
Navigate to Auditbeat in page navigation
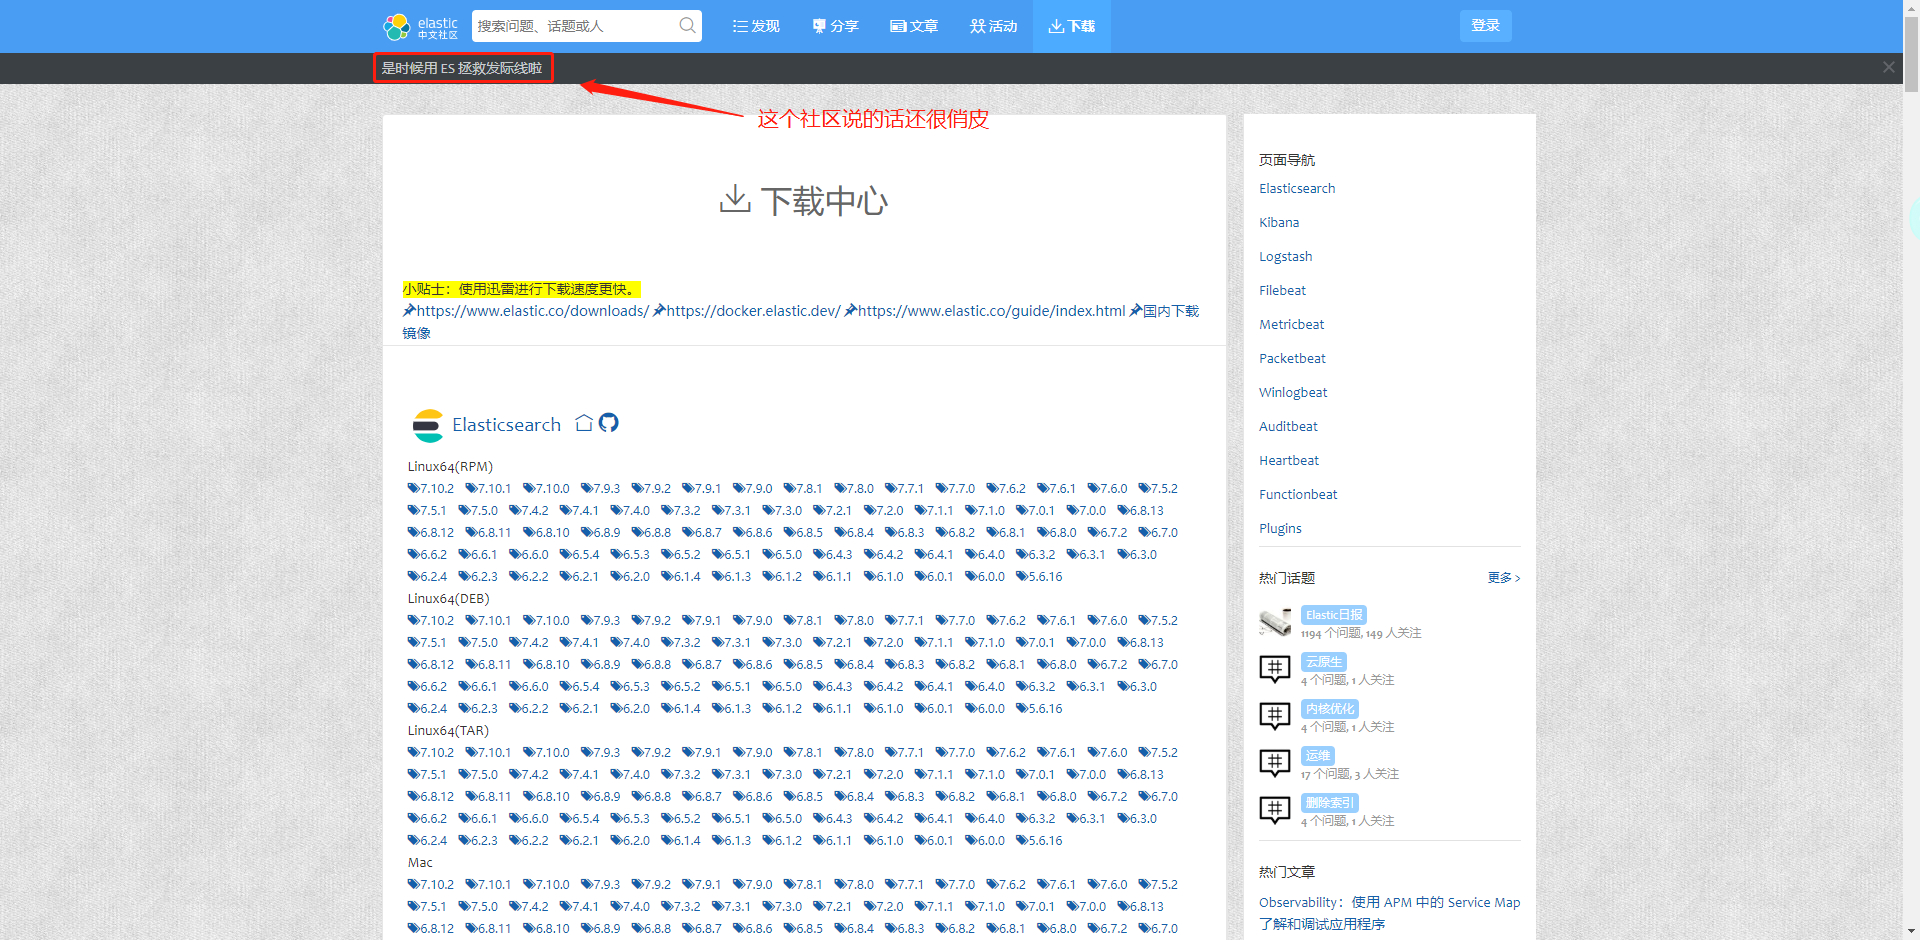pyautogui.click(x=1288, y=426)
